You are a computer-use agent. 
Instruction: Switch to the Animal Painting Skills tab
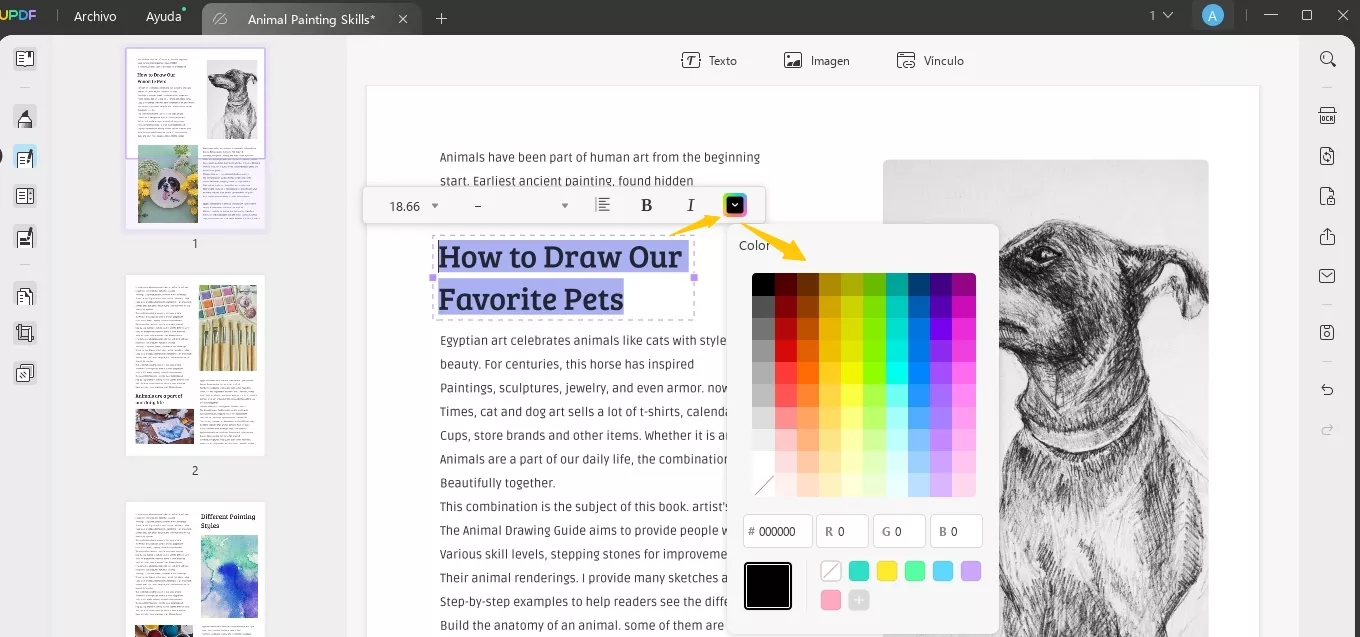click(311, 19)
